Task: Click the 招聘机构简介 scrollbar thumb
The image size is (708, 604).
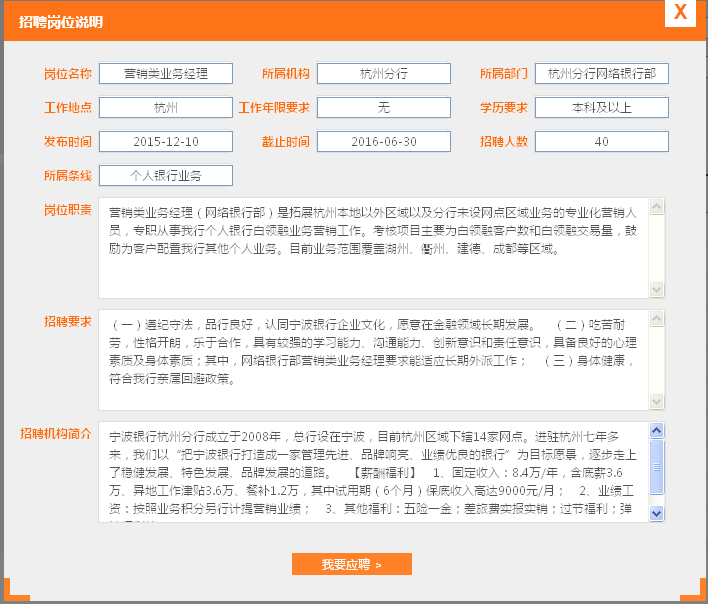Action: pos(657,467)
